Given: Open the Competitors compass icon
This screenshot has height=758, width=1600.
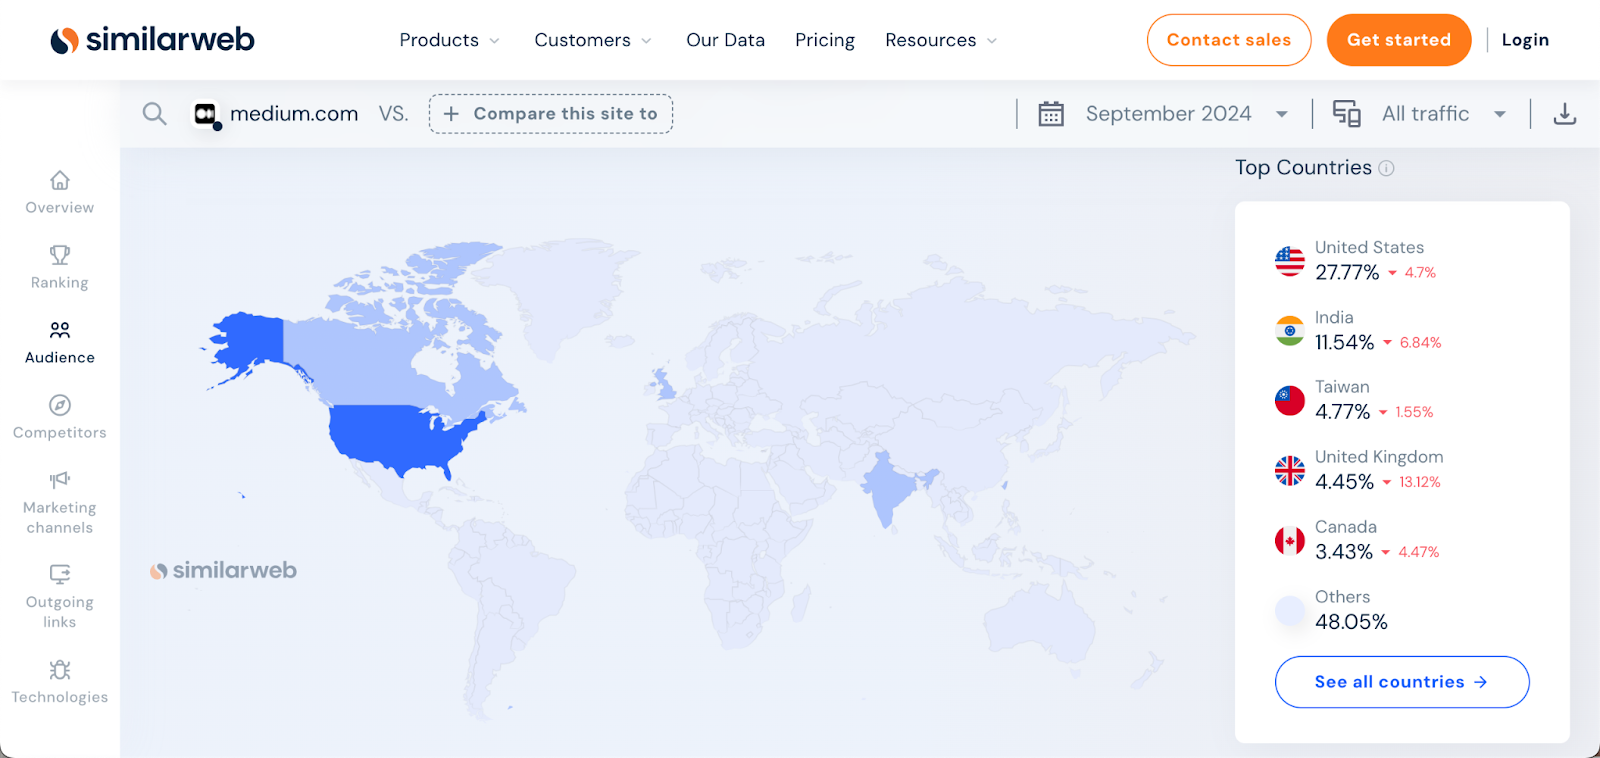Looking at the screenshot, I should (60, 405).
